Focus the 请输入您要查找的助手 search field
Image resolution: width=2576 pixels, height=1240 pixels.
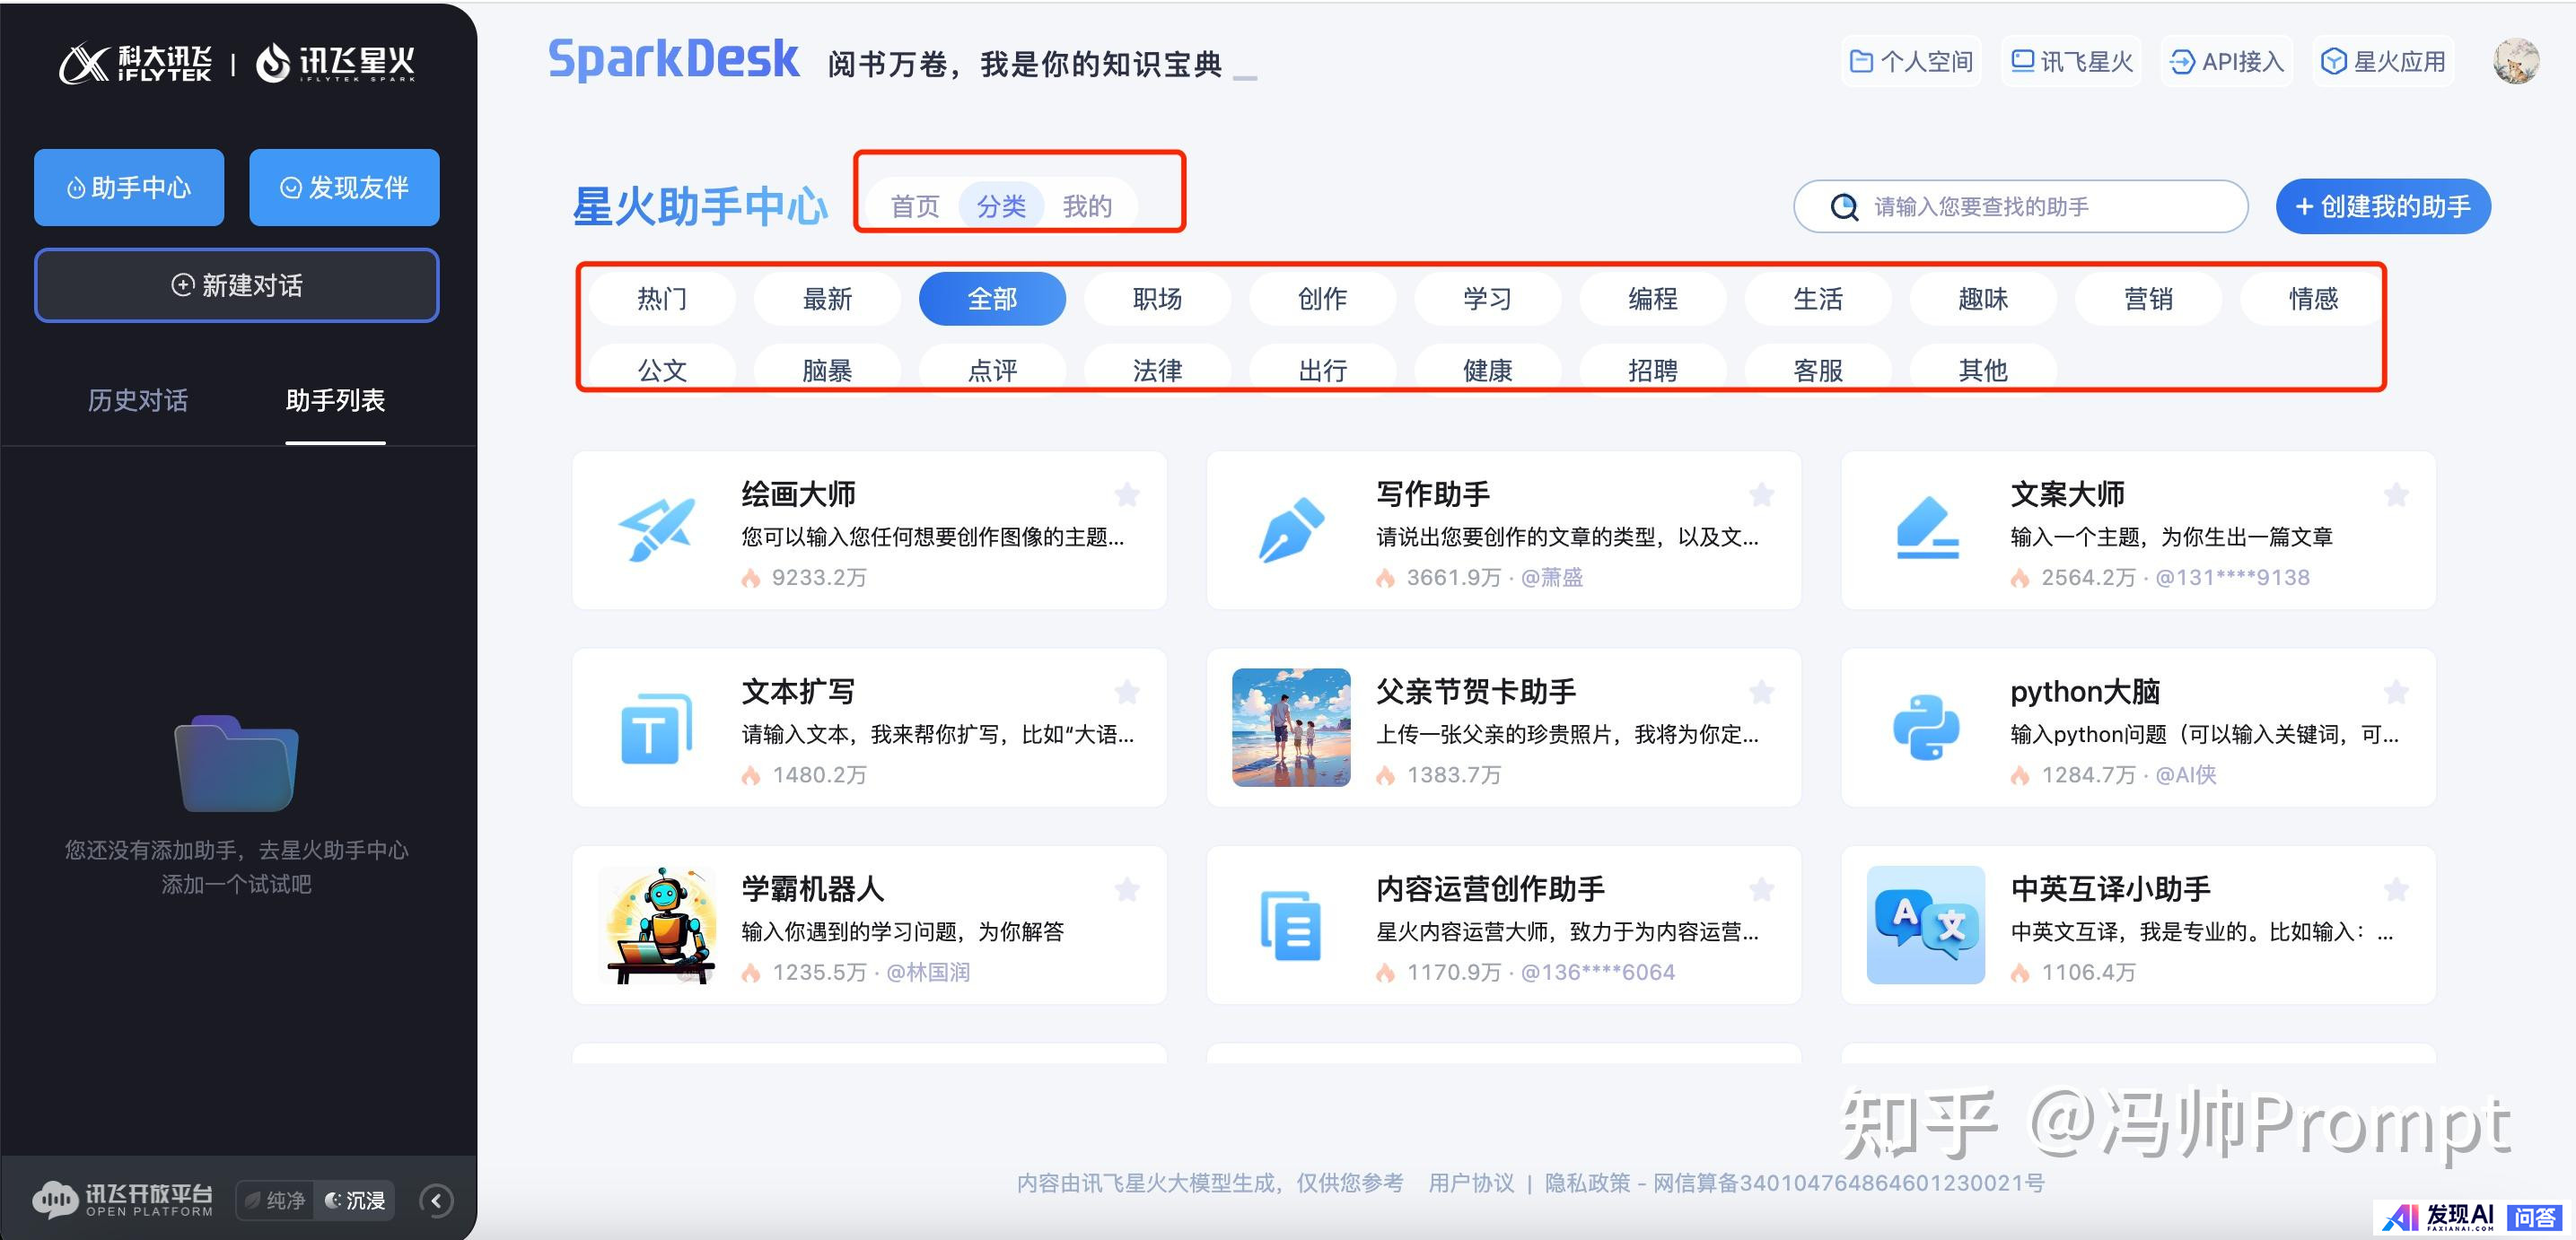[x=2021, y=207]
